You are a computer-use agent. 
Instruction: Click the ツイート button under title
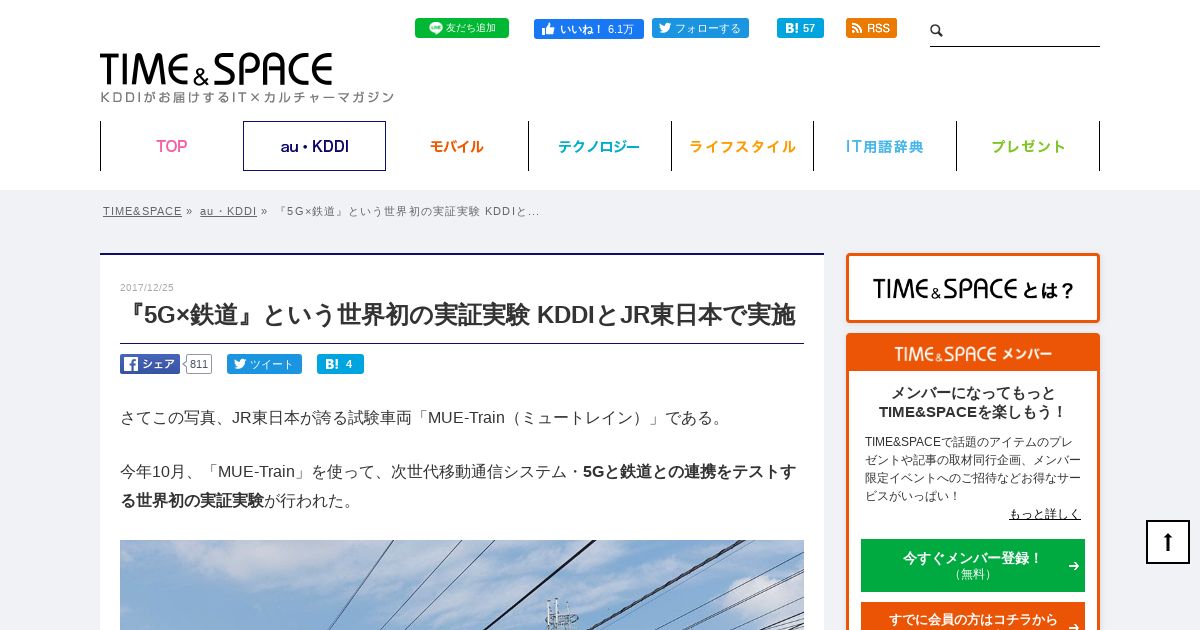(x=264, y=364)
